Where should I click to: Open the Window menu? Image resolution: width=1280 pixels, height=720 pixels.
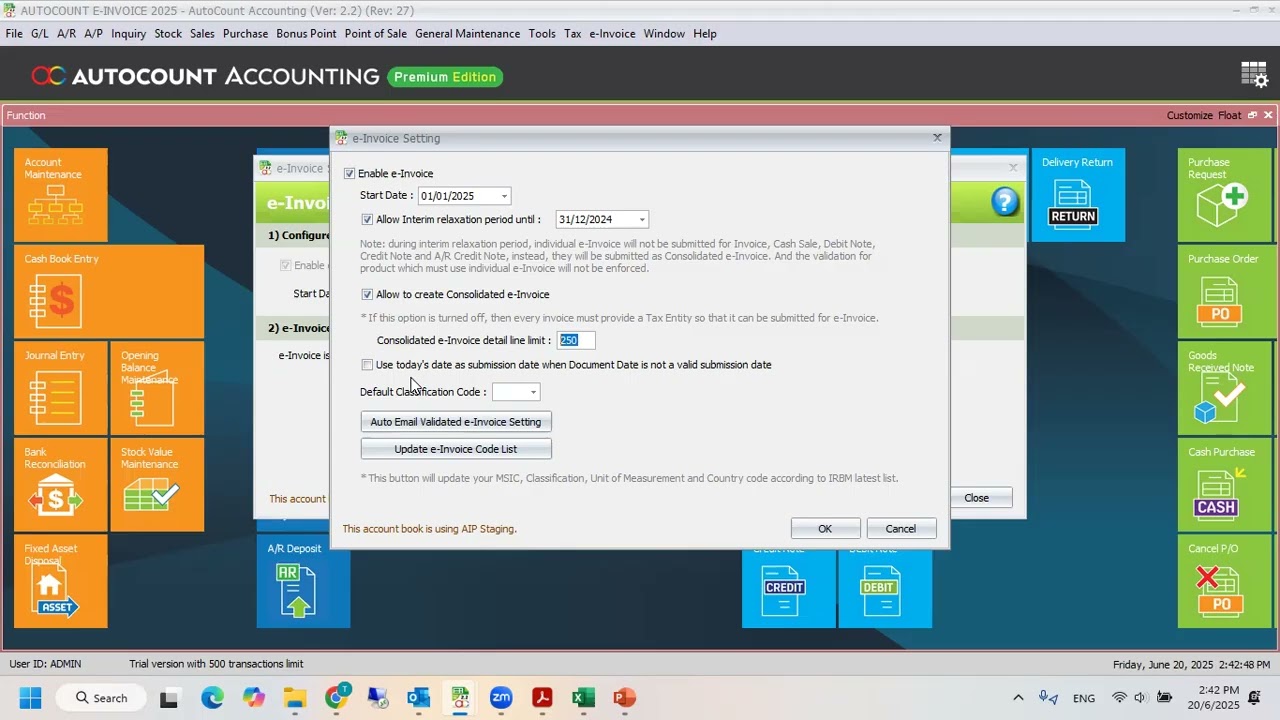664,34
